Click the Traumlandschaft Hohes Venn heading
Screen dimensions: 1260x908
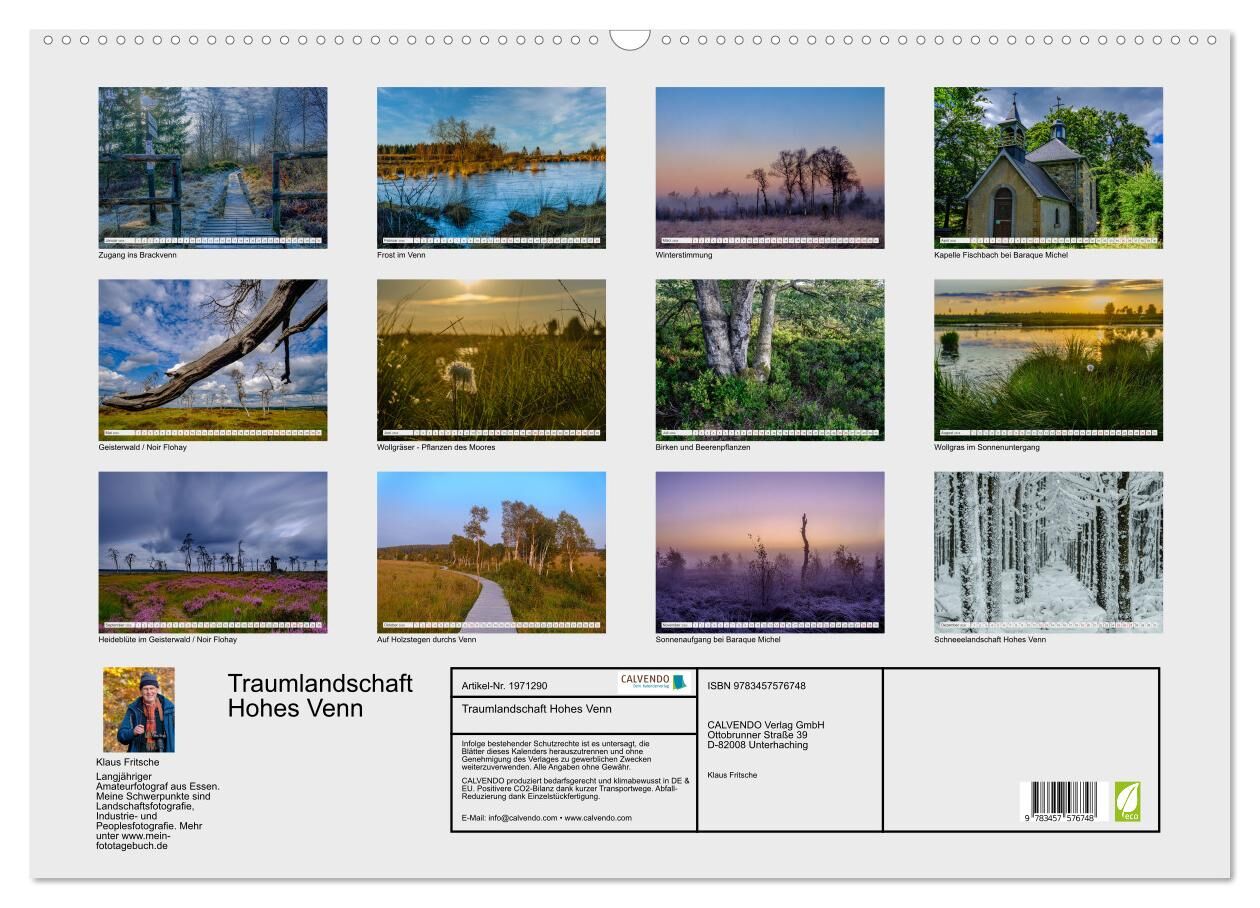(x=320, y=695)
